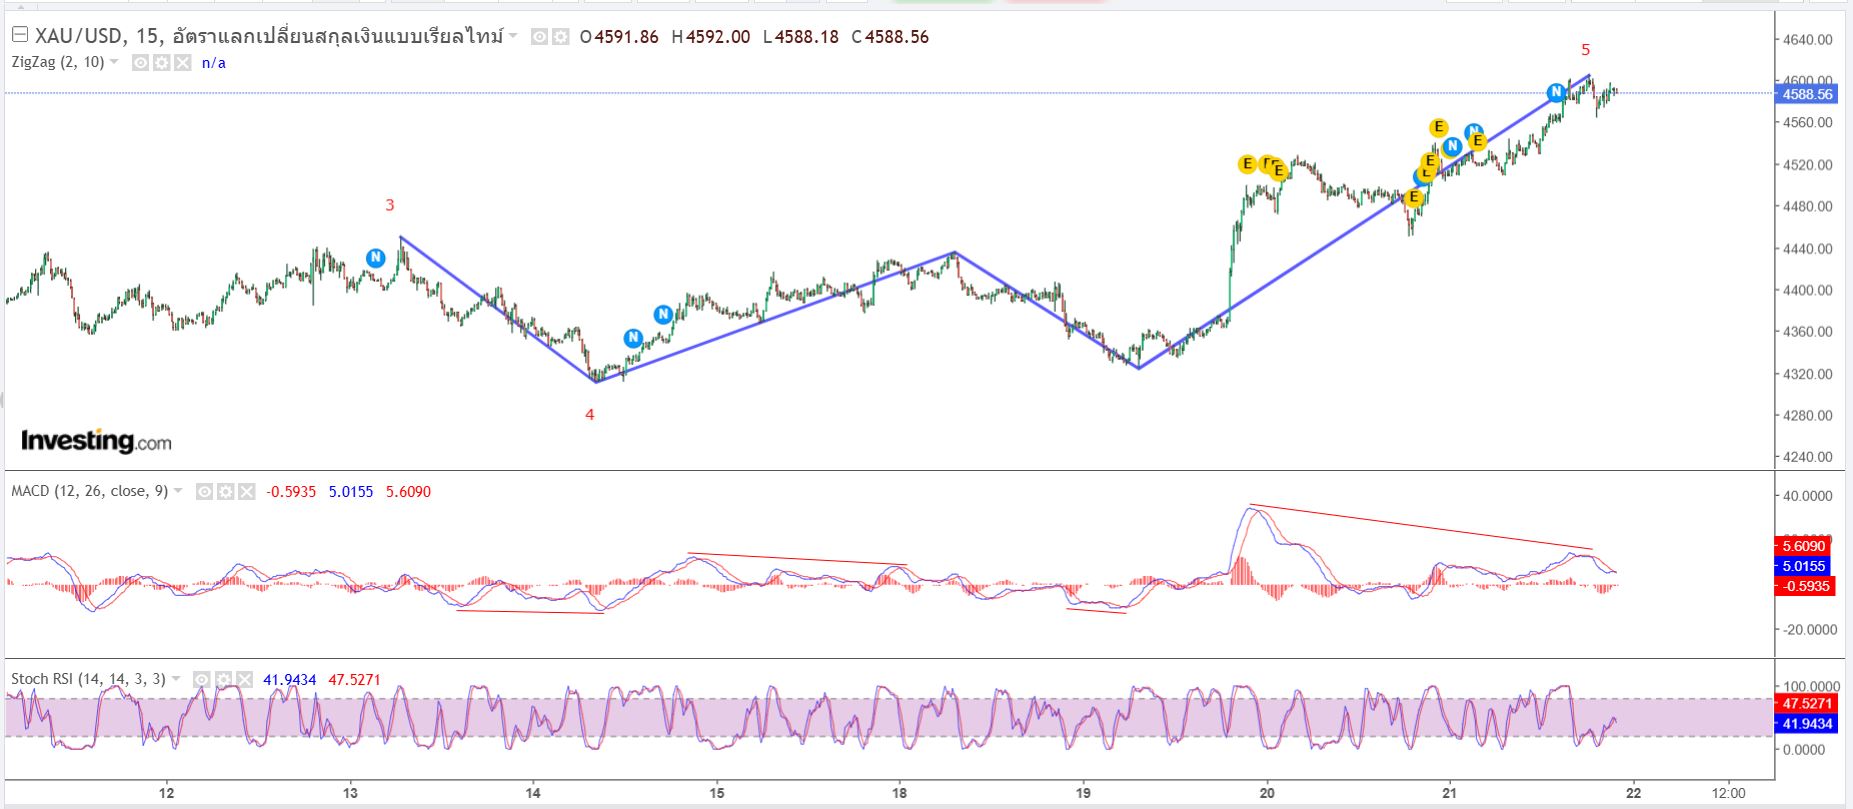Click the C4588.56 close price value
Viewport: 1853px width, 809px height.
pyautogui.click(x=890, y=37)
